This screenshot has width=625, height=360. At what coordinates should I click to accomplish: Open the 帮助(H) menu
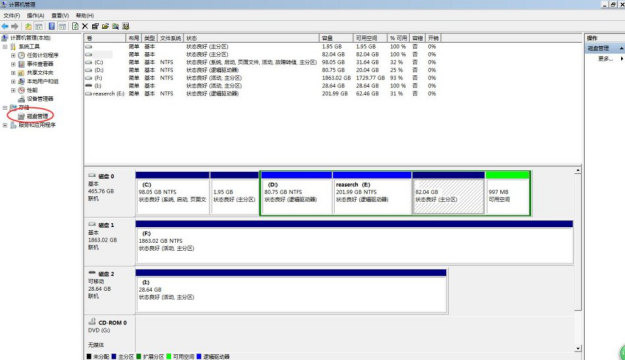(85, 16)
